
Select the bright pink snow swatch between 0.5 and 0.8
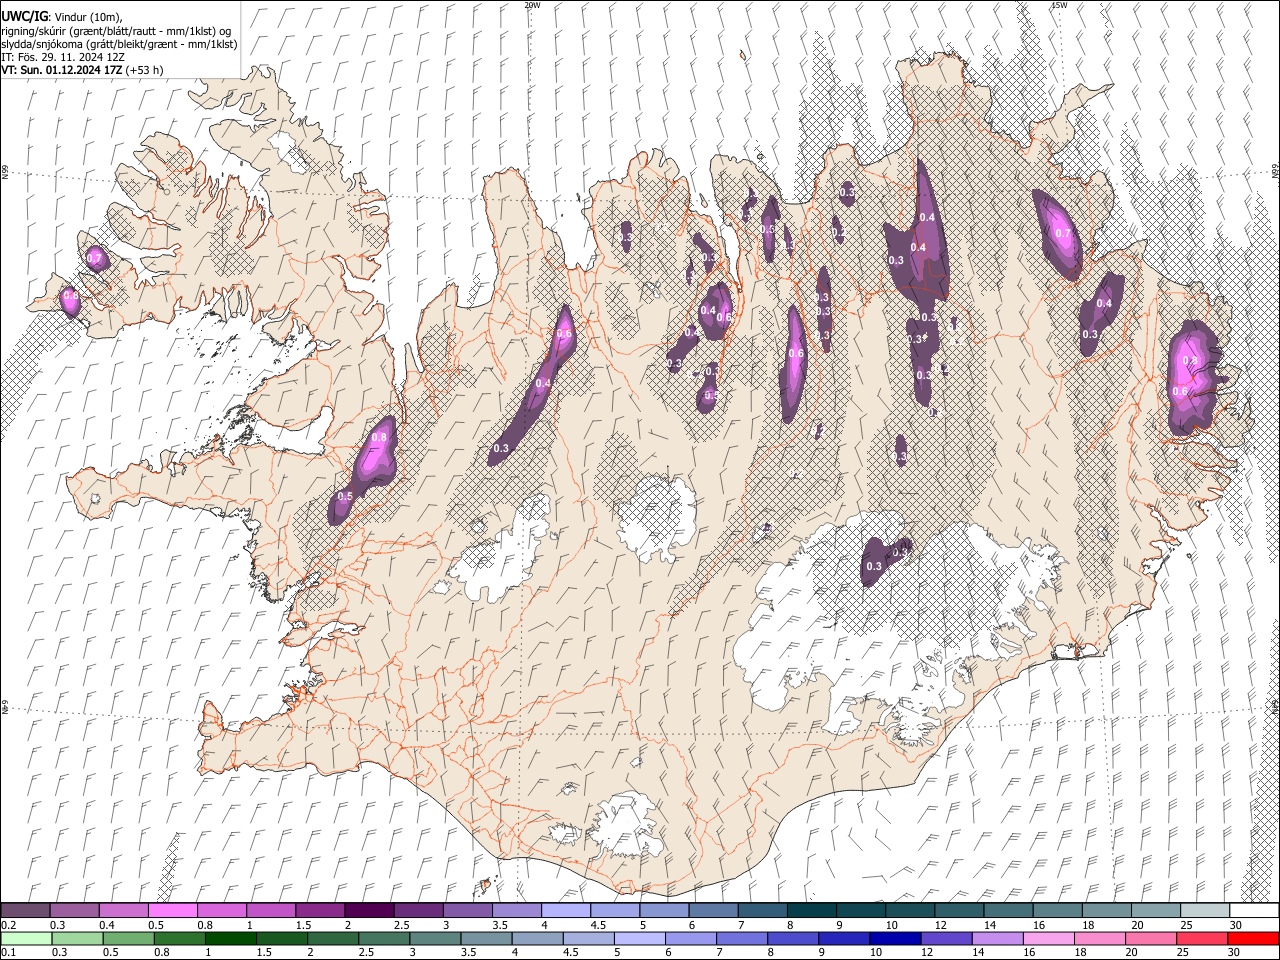pyautogui.click(x=172, y=911)
